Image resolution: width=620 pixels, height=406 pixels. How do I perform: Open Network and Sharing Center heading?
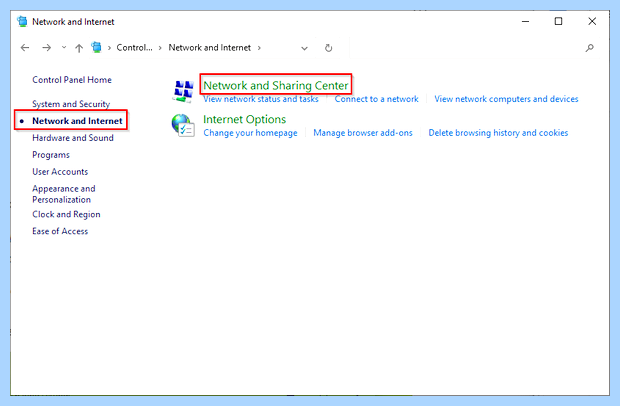276,85
